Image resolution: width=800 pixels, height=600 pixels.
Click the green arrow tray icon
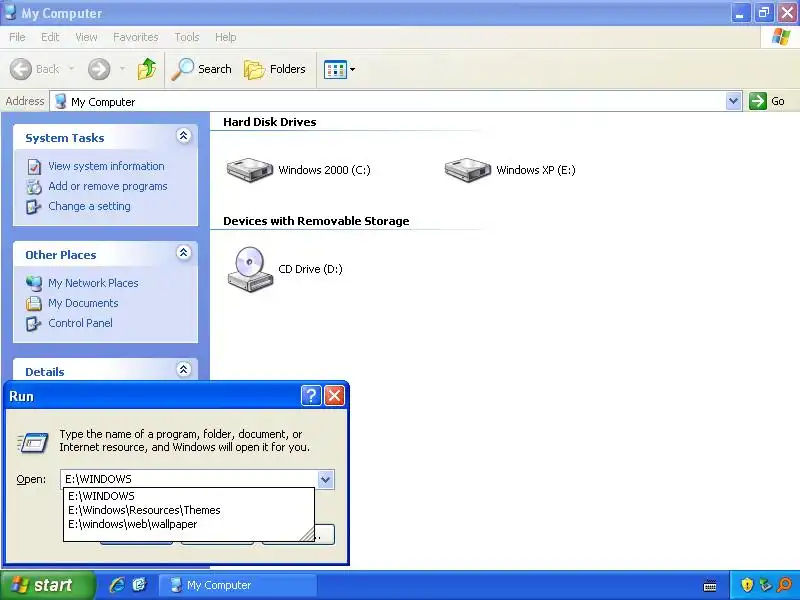click(765, 585)
